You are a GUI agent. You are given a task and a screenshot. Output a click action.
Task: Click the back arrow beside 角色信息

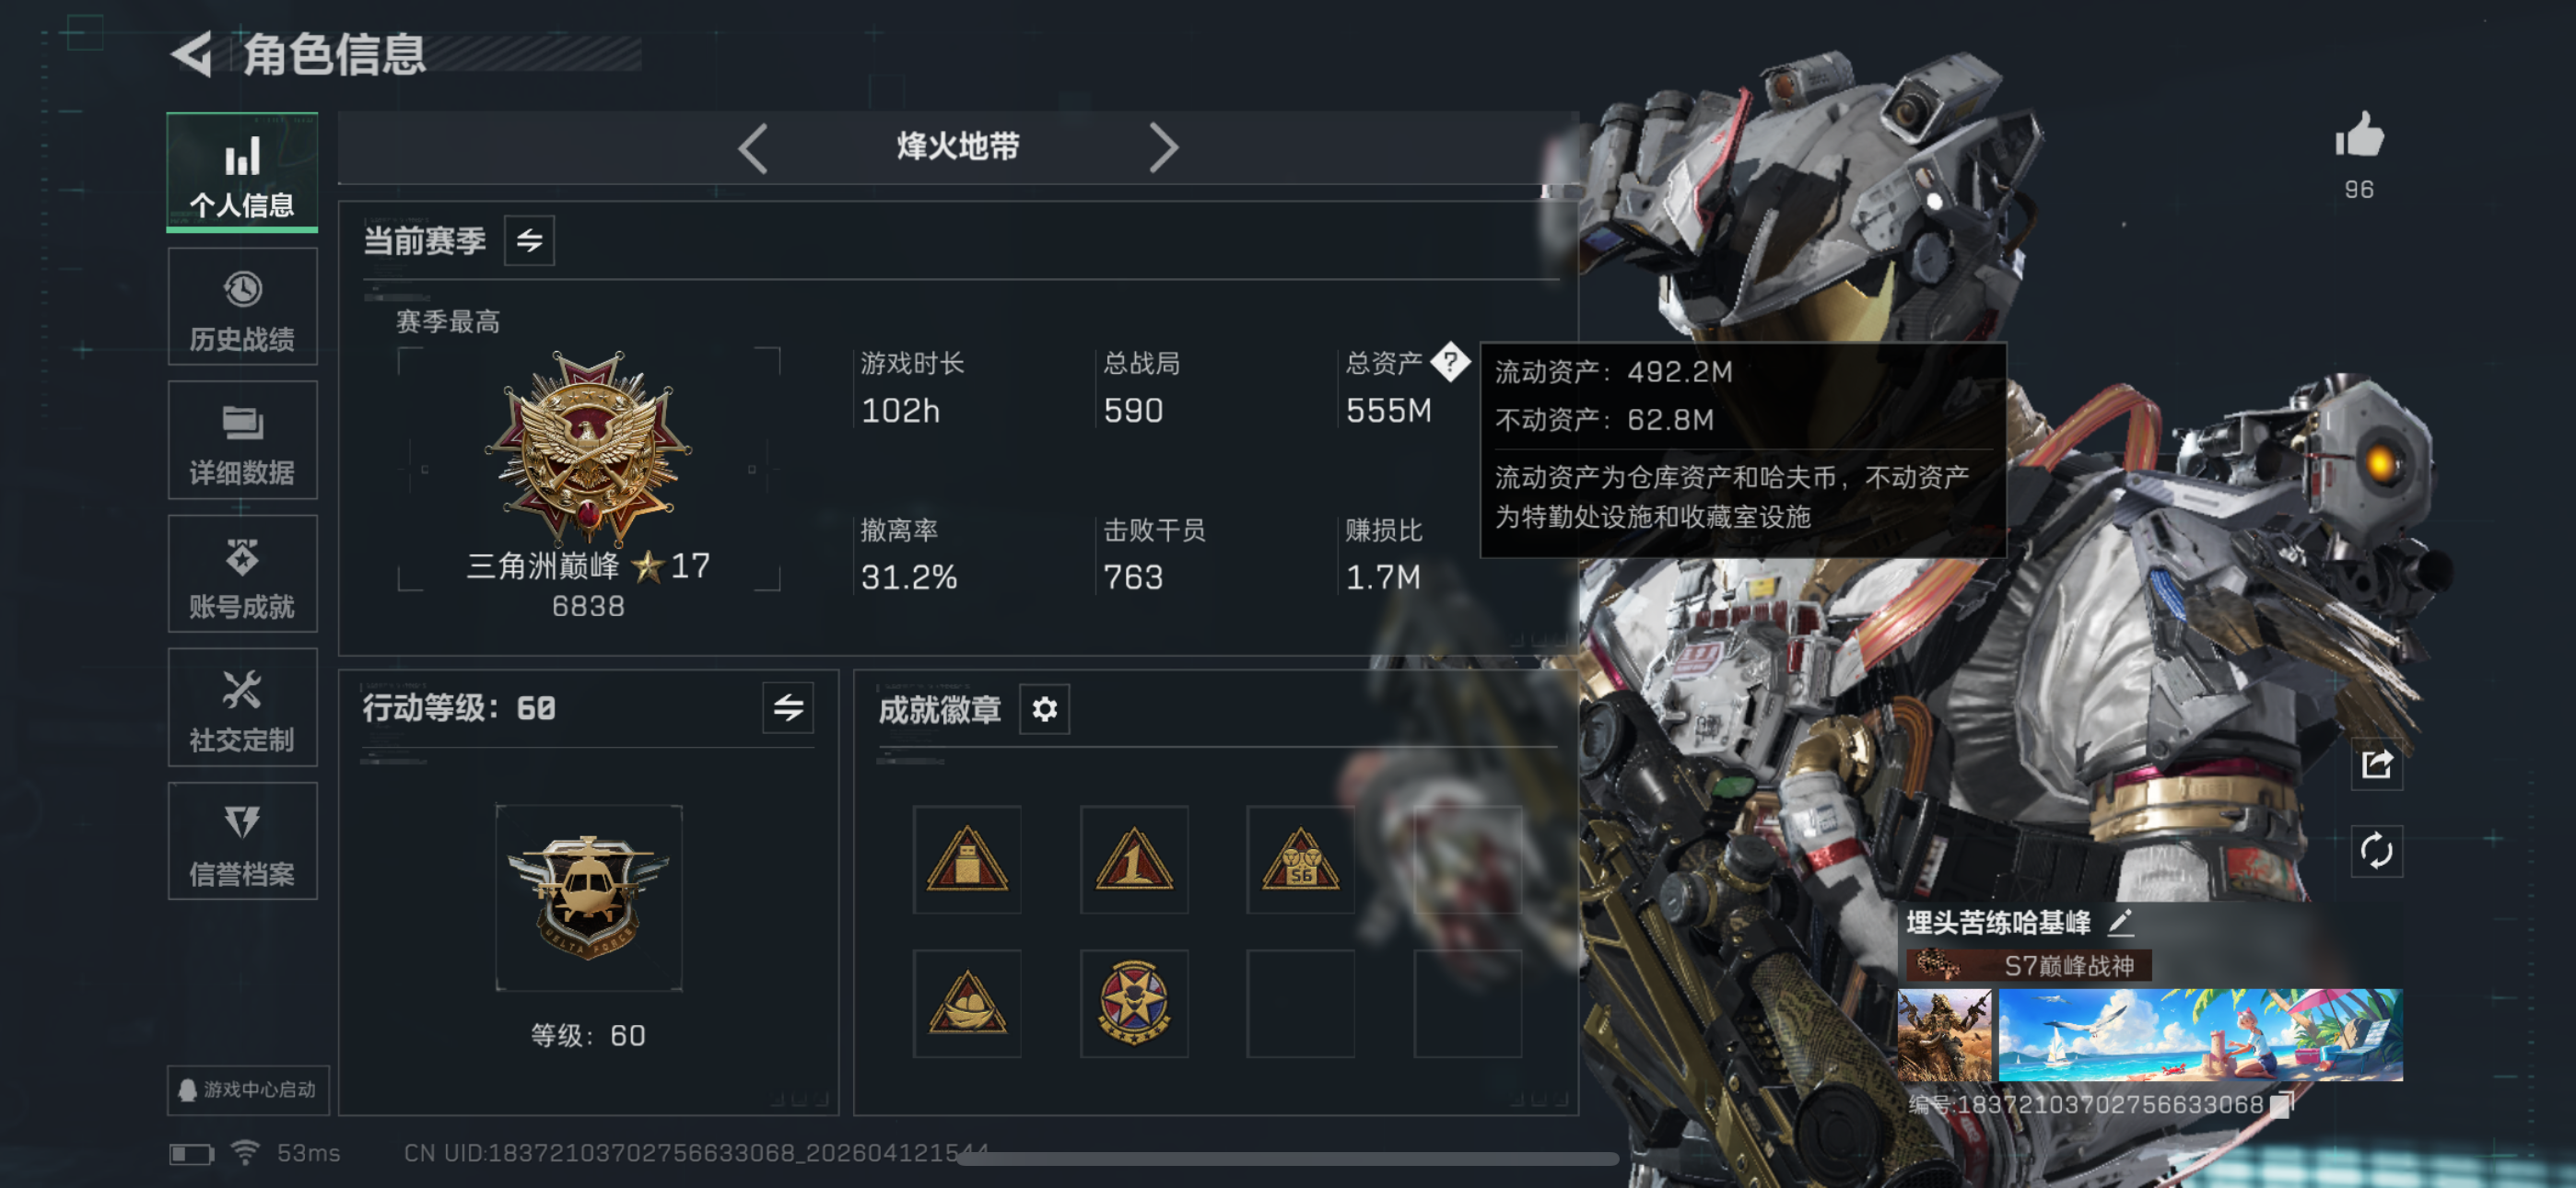tap(192, 54)
